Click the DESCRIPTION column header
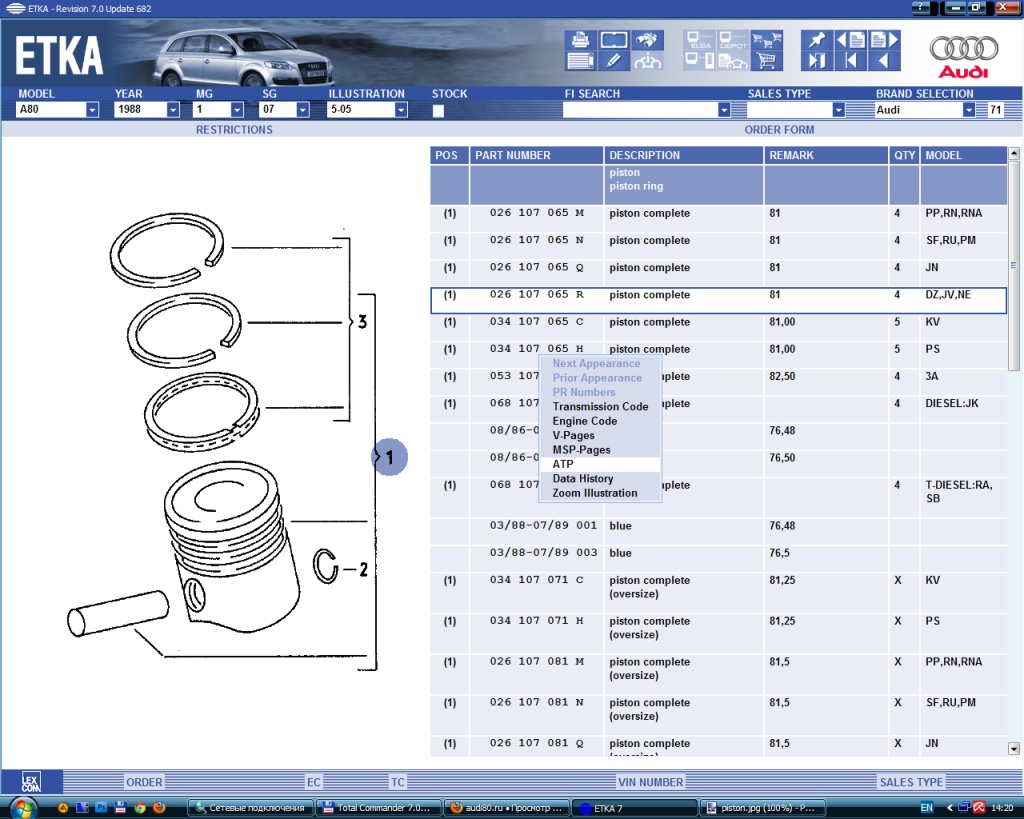 pos(683,155)
